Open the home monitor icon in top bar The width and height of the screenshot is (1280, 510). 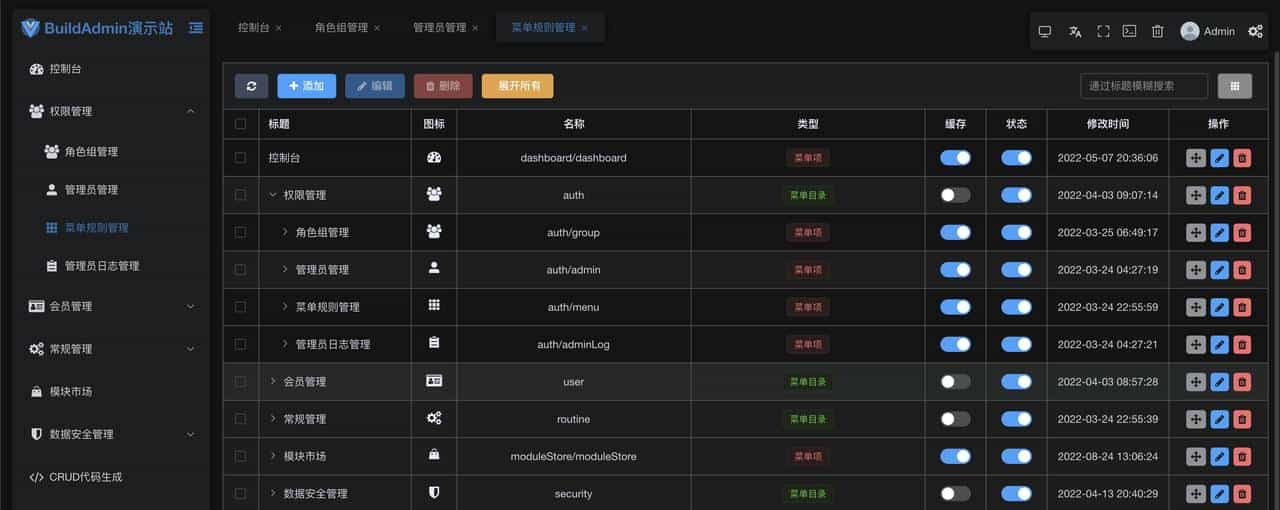click(1045, 31)
